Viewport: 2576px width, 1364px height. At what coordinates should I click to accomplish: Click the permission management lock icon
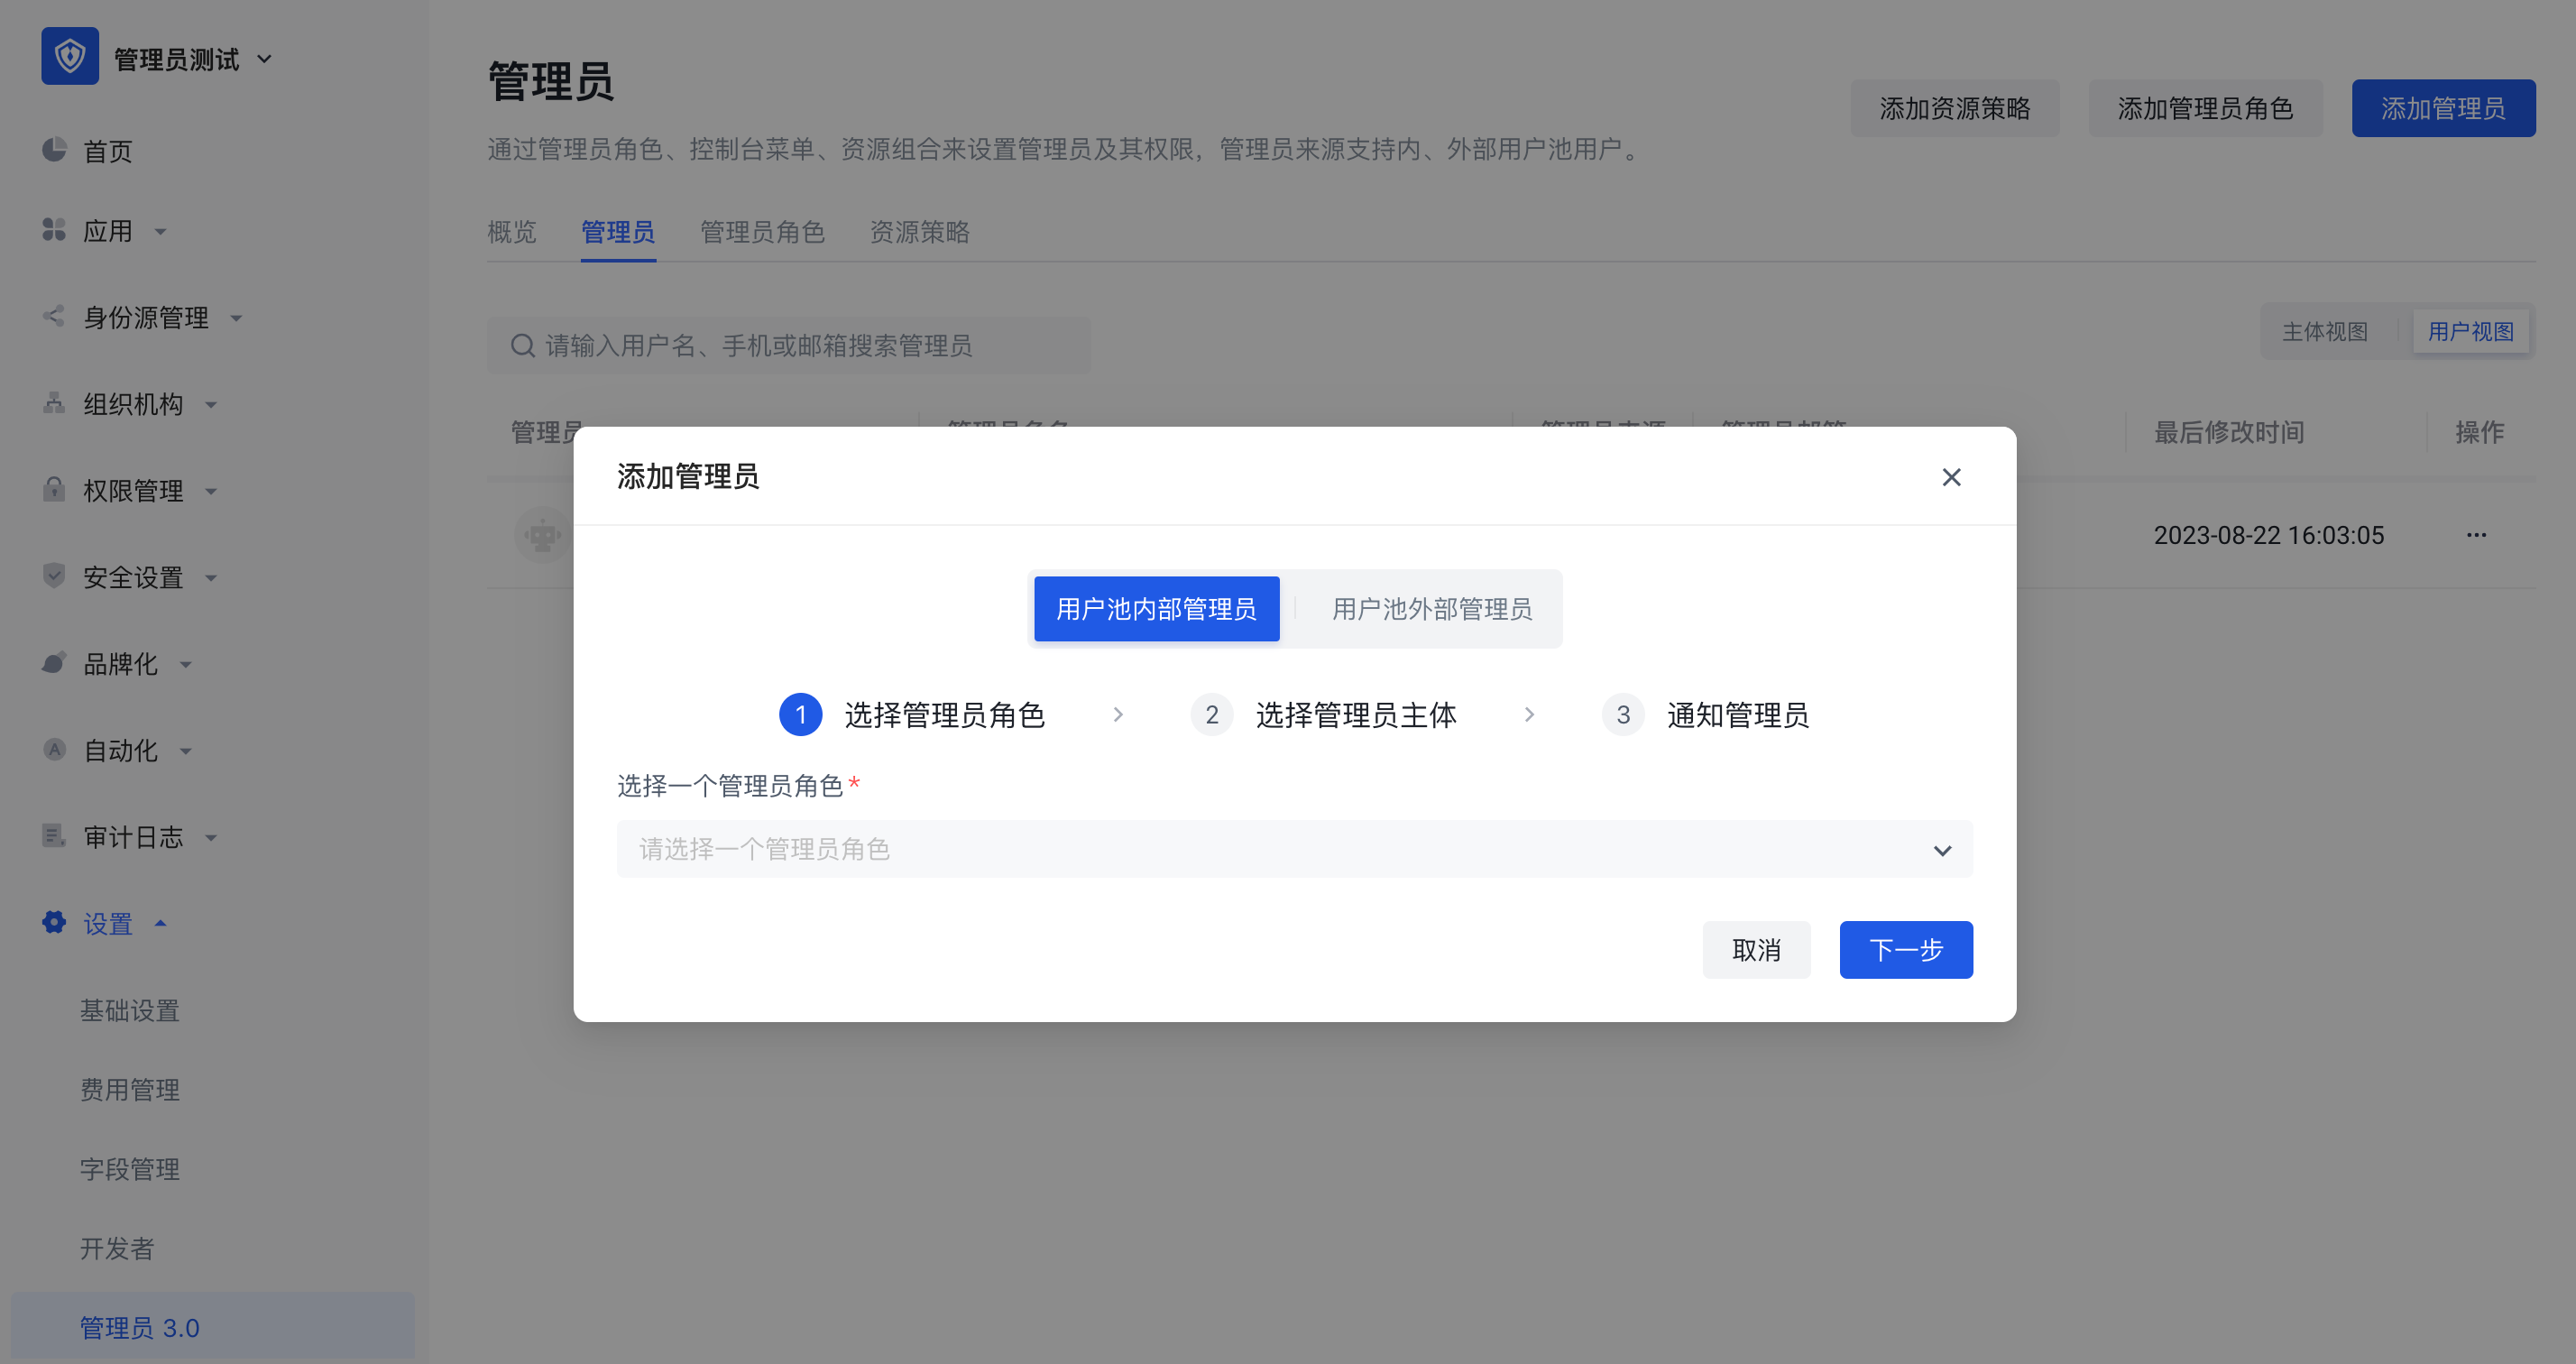54,490
